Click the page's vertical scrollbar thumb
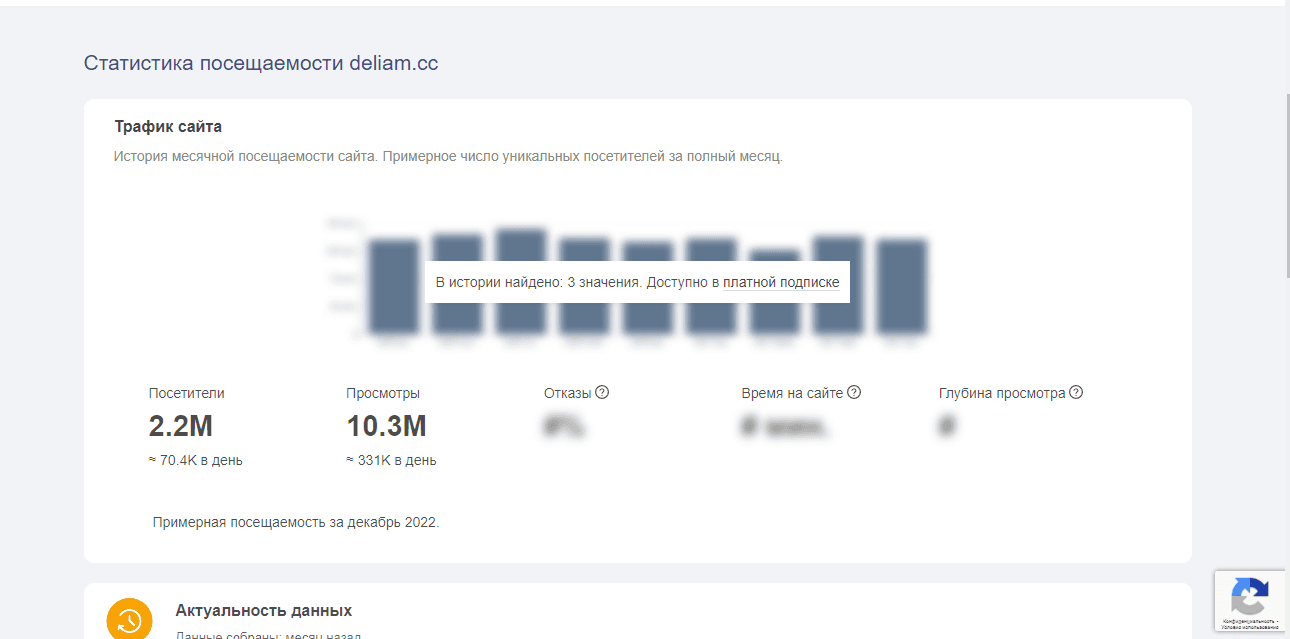The height and width of the screenshot is (639, 1290). [x=1286, y=185]
